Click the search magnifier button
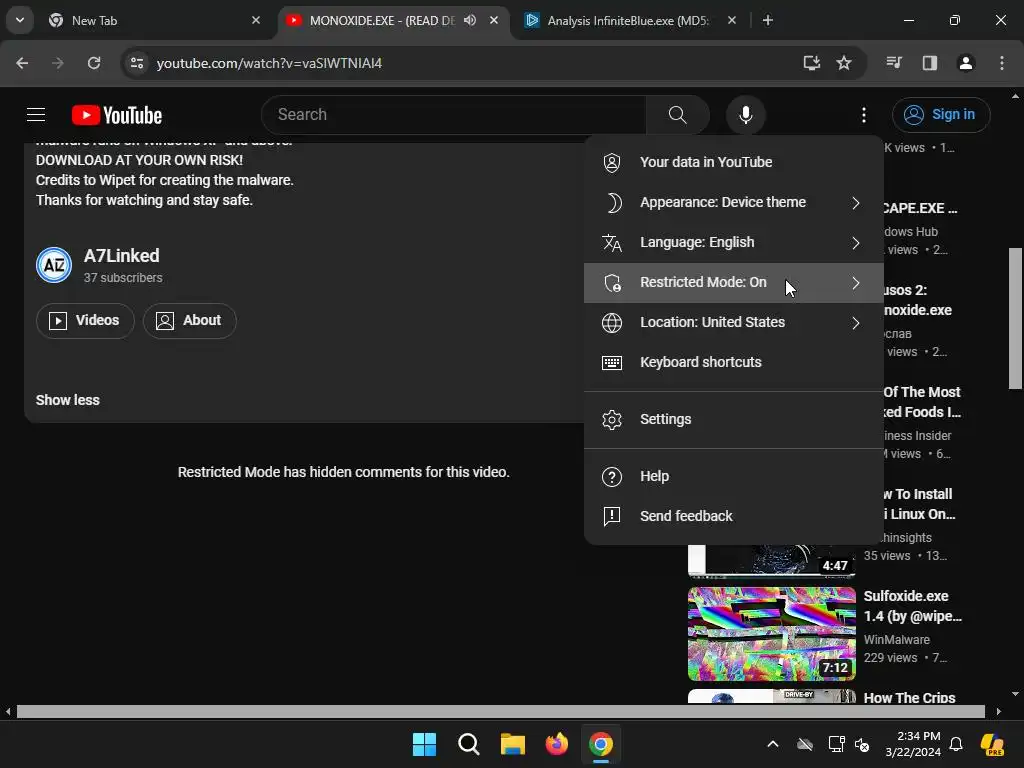1024x768 pixels. 677,115
